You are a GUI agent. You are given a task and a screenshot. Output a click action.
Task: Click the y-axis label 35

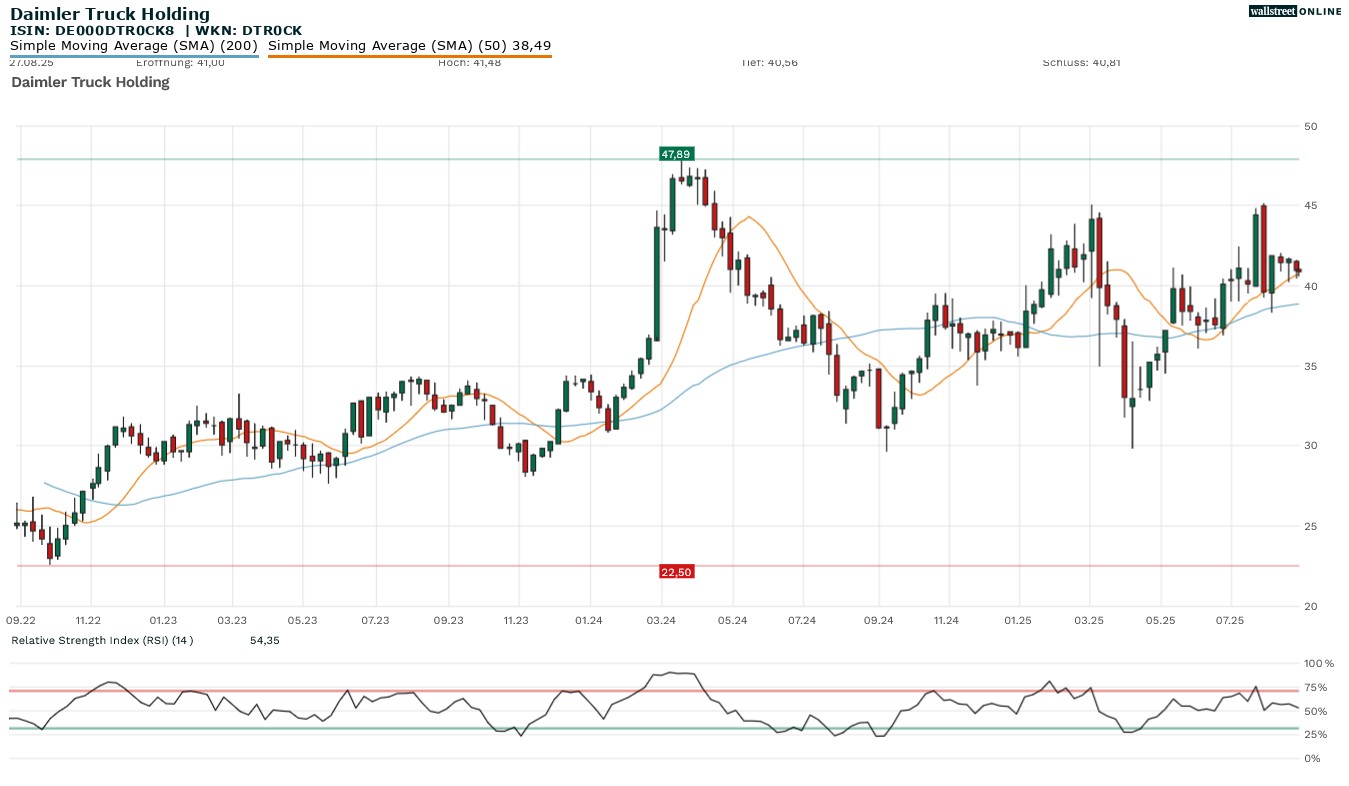[1310, 366]
